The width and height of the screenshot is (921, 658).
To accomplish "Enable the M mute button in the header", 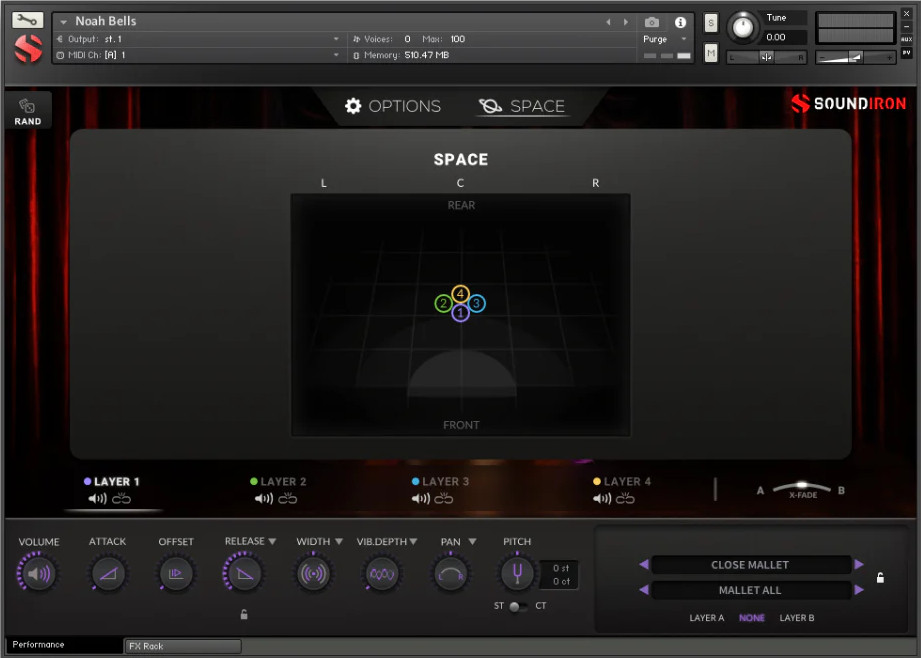I will [x=710, y=50].
